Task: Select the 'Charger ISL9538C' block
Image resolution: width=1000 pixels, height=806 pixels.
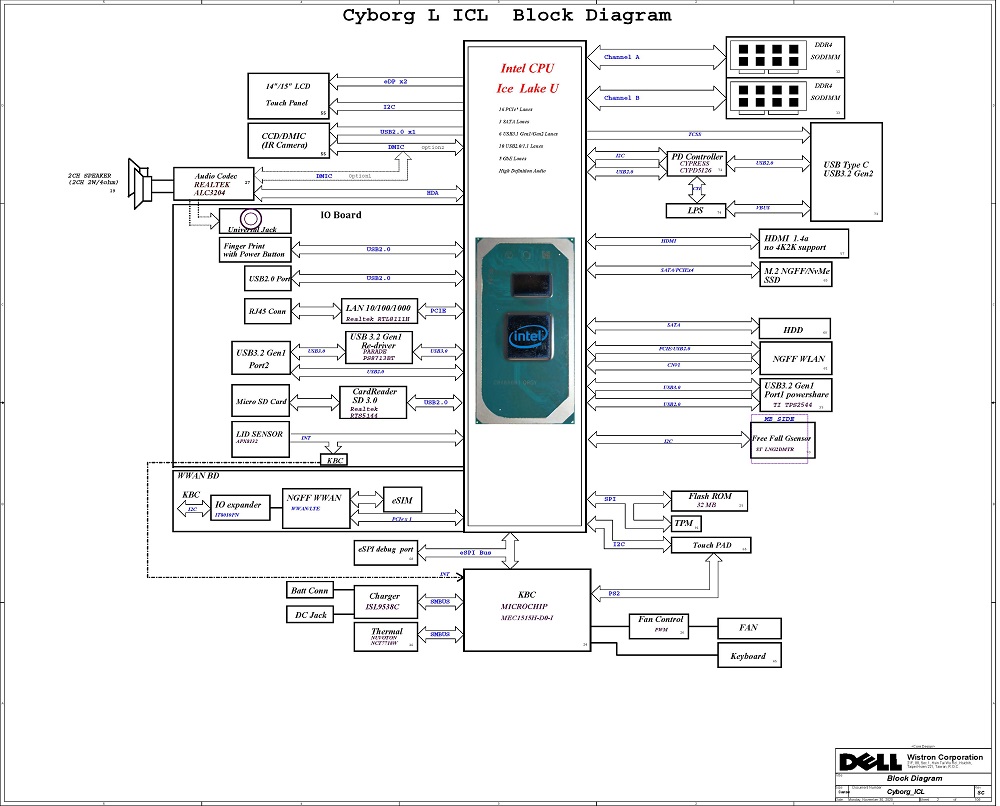Action: coord(385,602)
